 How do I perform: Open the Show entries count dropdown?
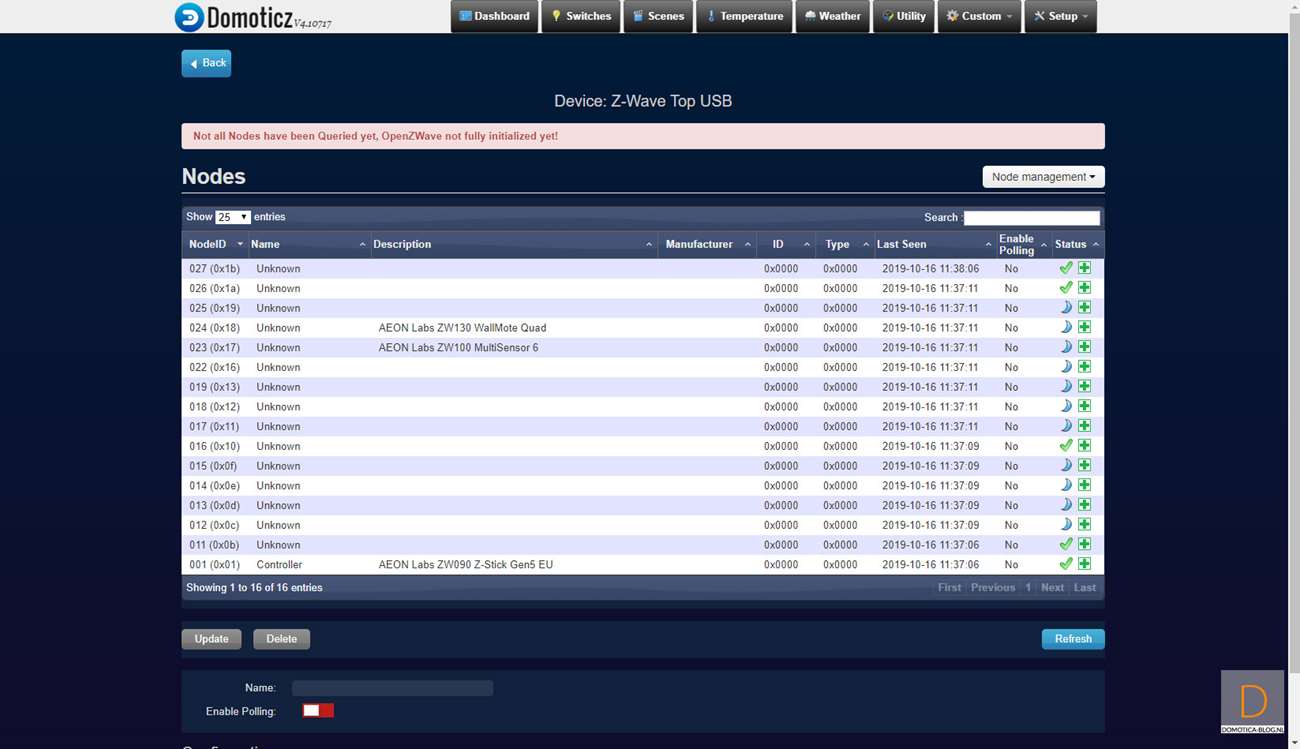point(232,217)
